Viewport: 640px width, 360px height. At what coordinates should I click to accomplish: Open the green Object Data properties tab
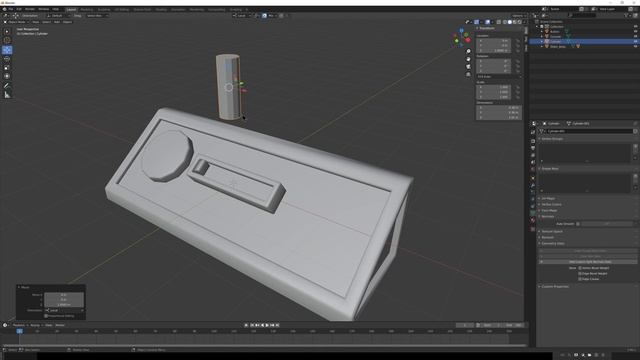[x=533, y=213]
